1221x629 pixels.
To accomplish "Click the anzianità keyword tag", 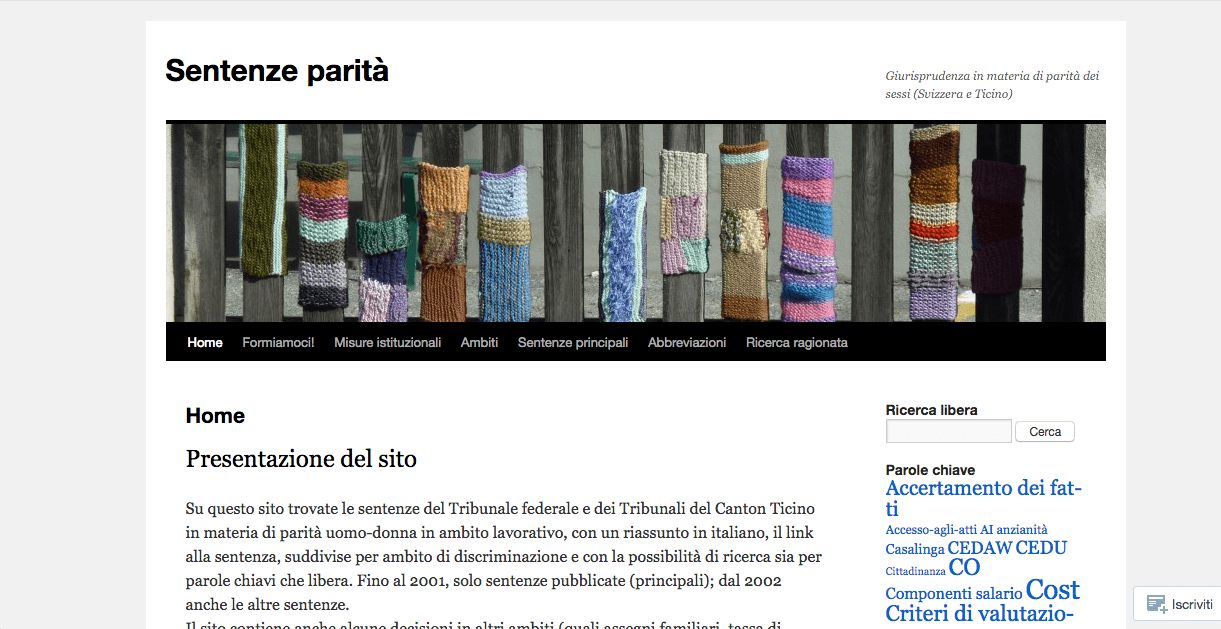I will tap(1023, 530).
